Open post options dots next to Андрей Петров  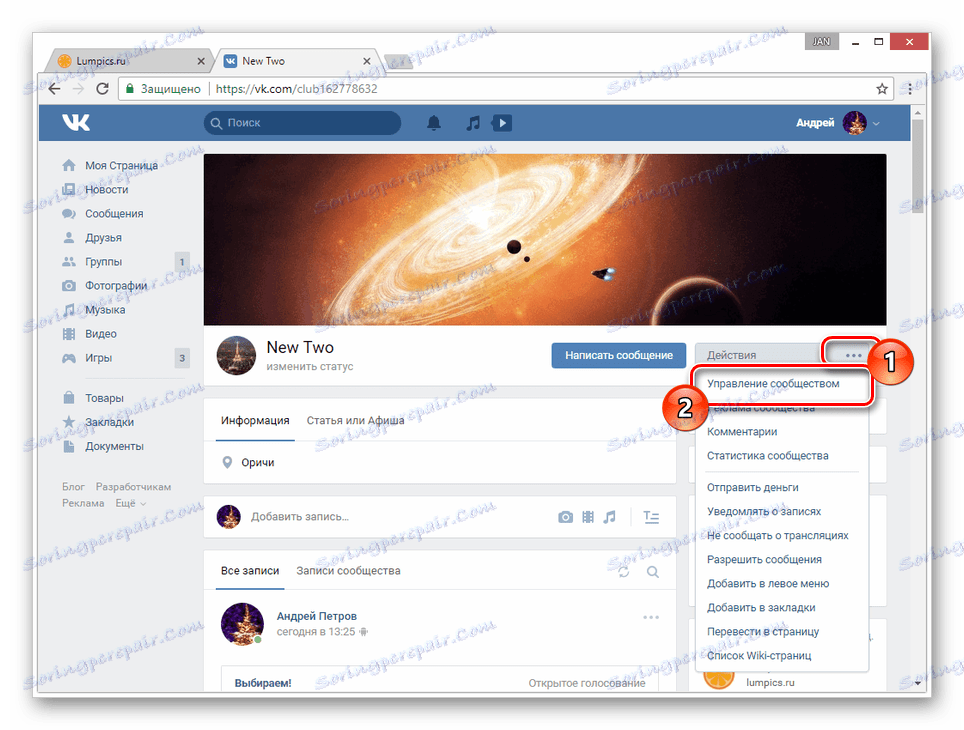(650, 617)
